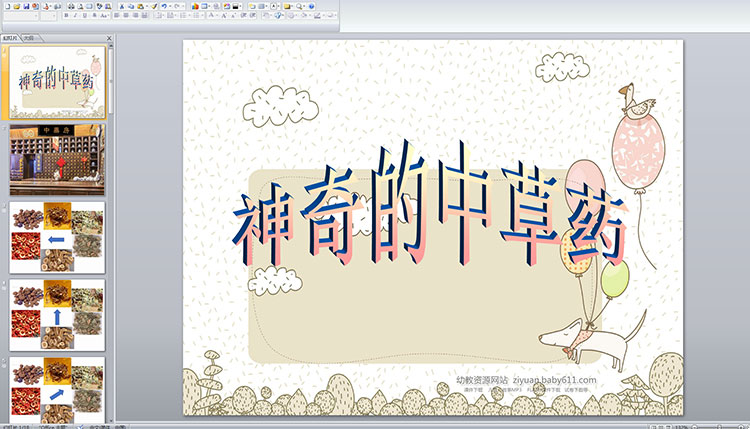Apply bold formatting
Viewport: 750px width, 429px height.
(x=66, y=15)
